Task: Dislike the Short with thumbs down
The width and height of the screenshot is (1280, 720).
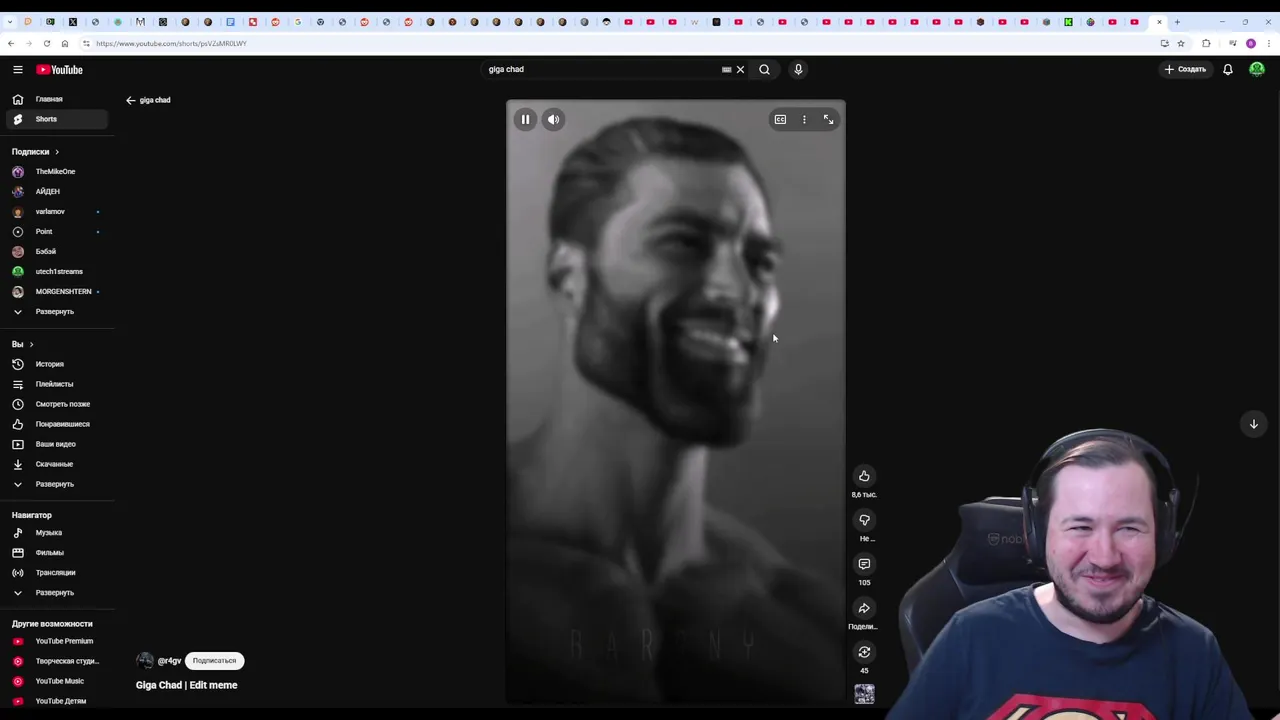Action: [x=864, y=520]
